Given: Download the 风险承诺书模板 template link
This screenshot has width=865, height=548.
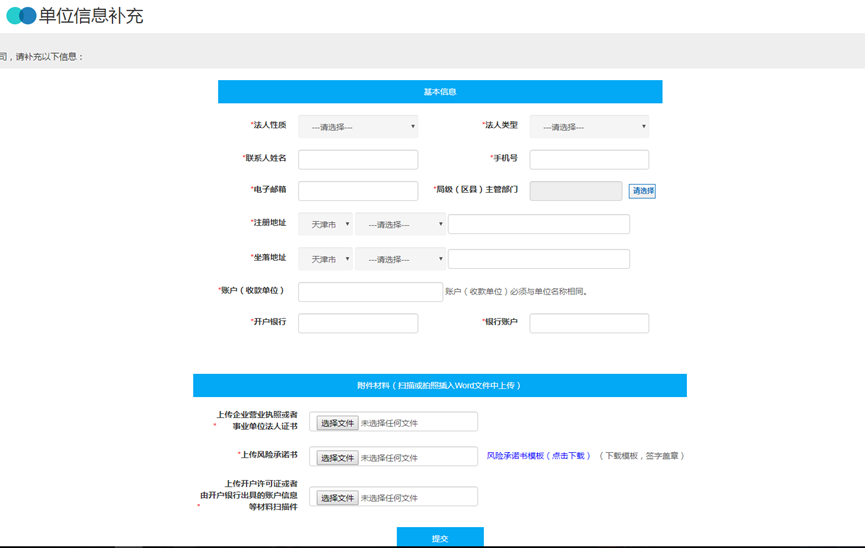Looking at the screenshot, I should [538, 456].
